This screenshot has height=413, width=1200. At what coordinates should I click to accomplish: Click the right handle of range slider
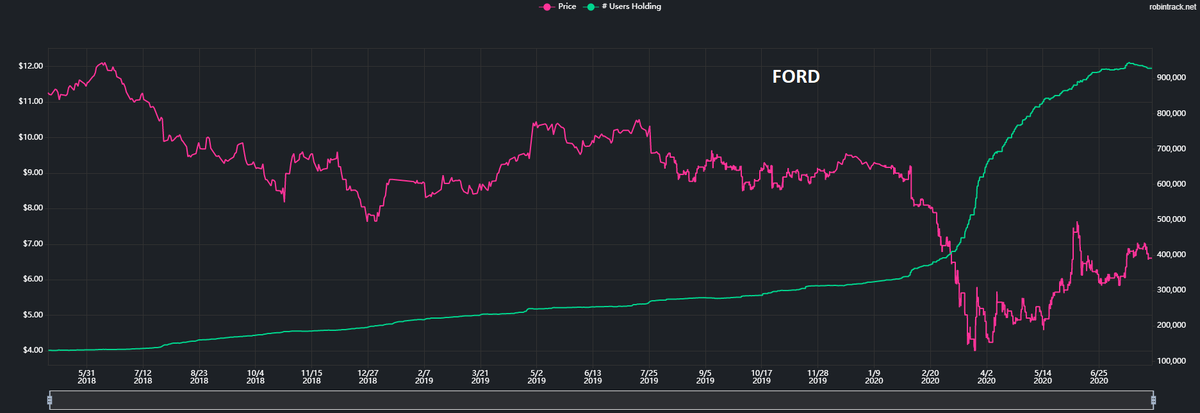pos(1153,399)
